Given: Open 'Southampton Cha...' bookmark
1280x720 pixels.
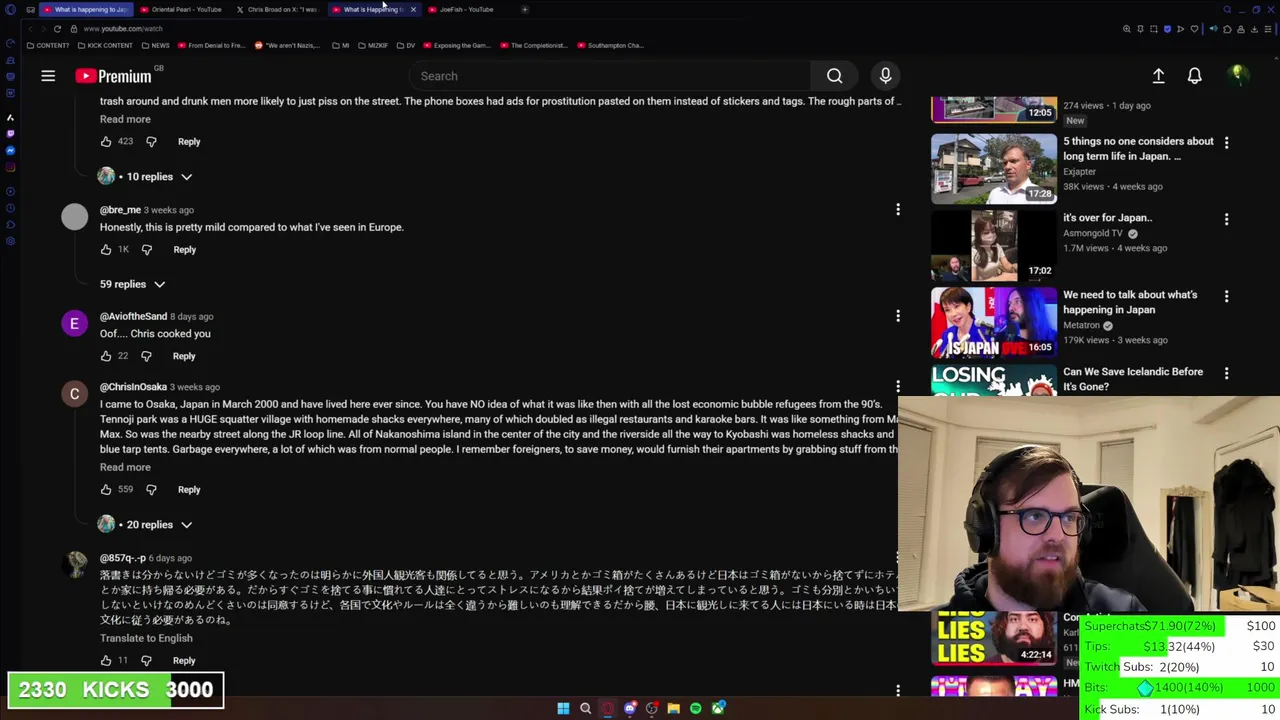Looking at the screenshot, I should pyautogui.click(x=611, y=45).
